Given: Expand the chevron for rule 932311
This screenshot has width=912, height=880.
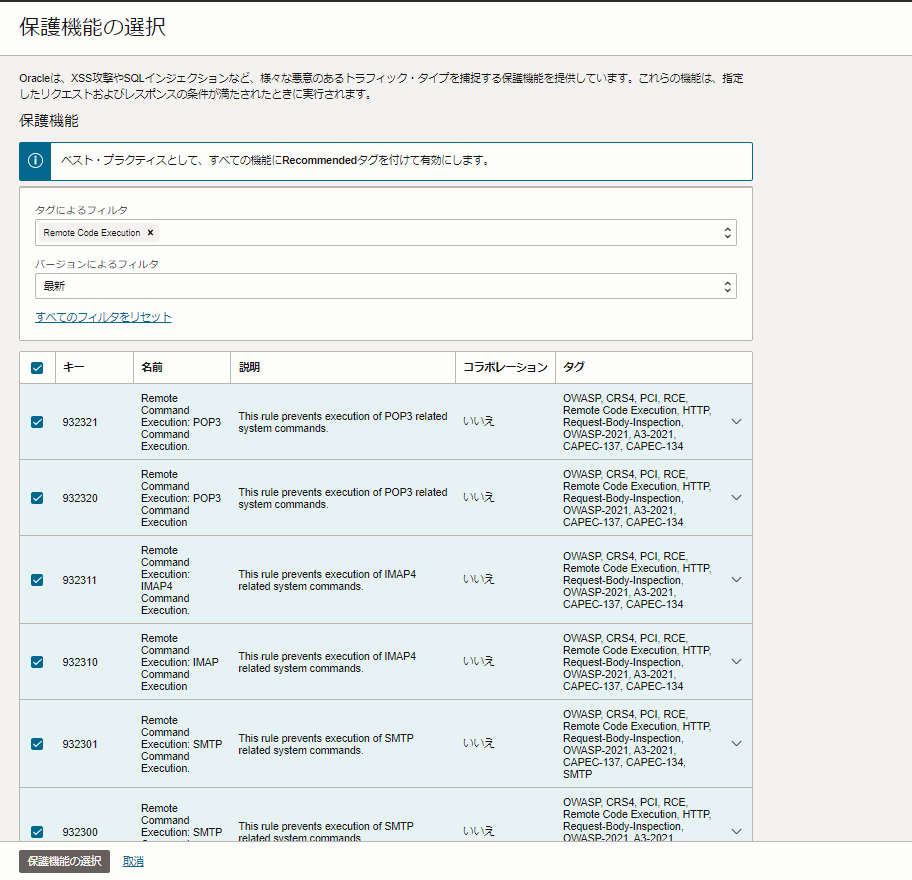Looking at the screenshot, I should (x=736, y=580).
